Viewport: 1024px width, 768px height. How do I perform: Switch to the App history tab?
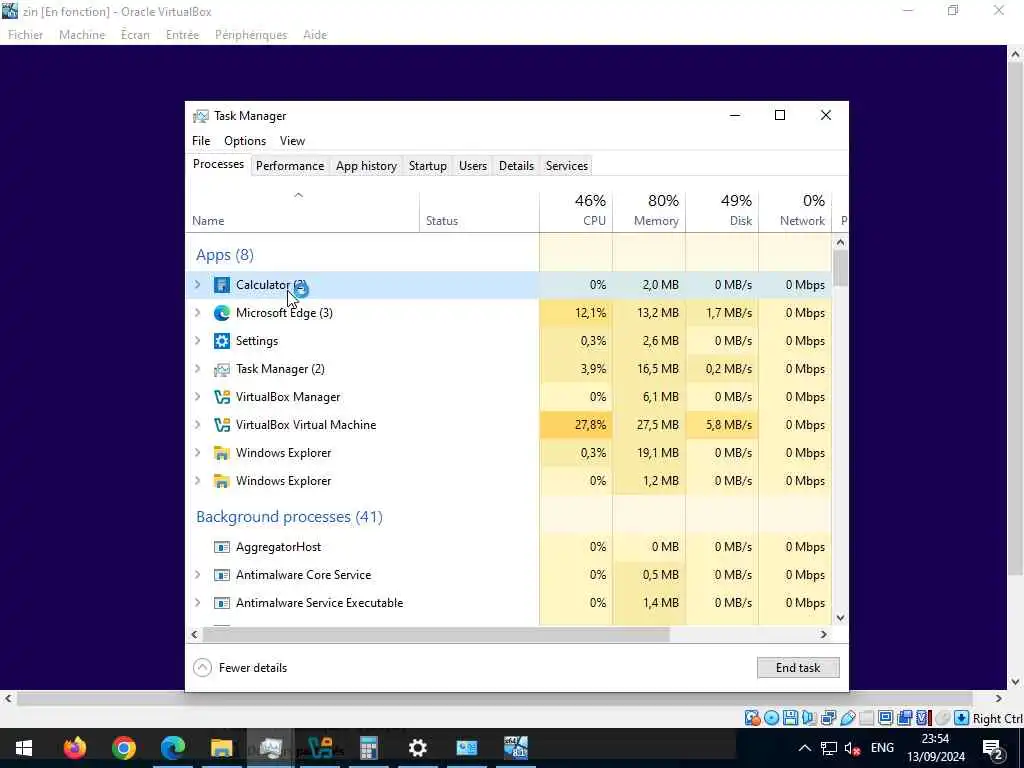[x=366, y=166]
